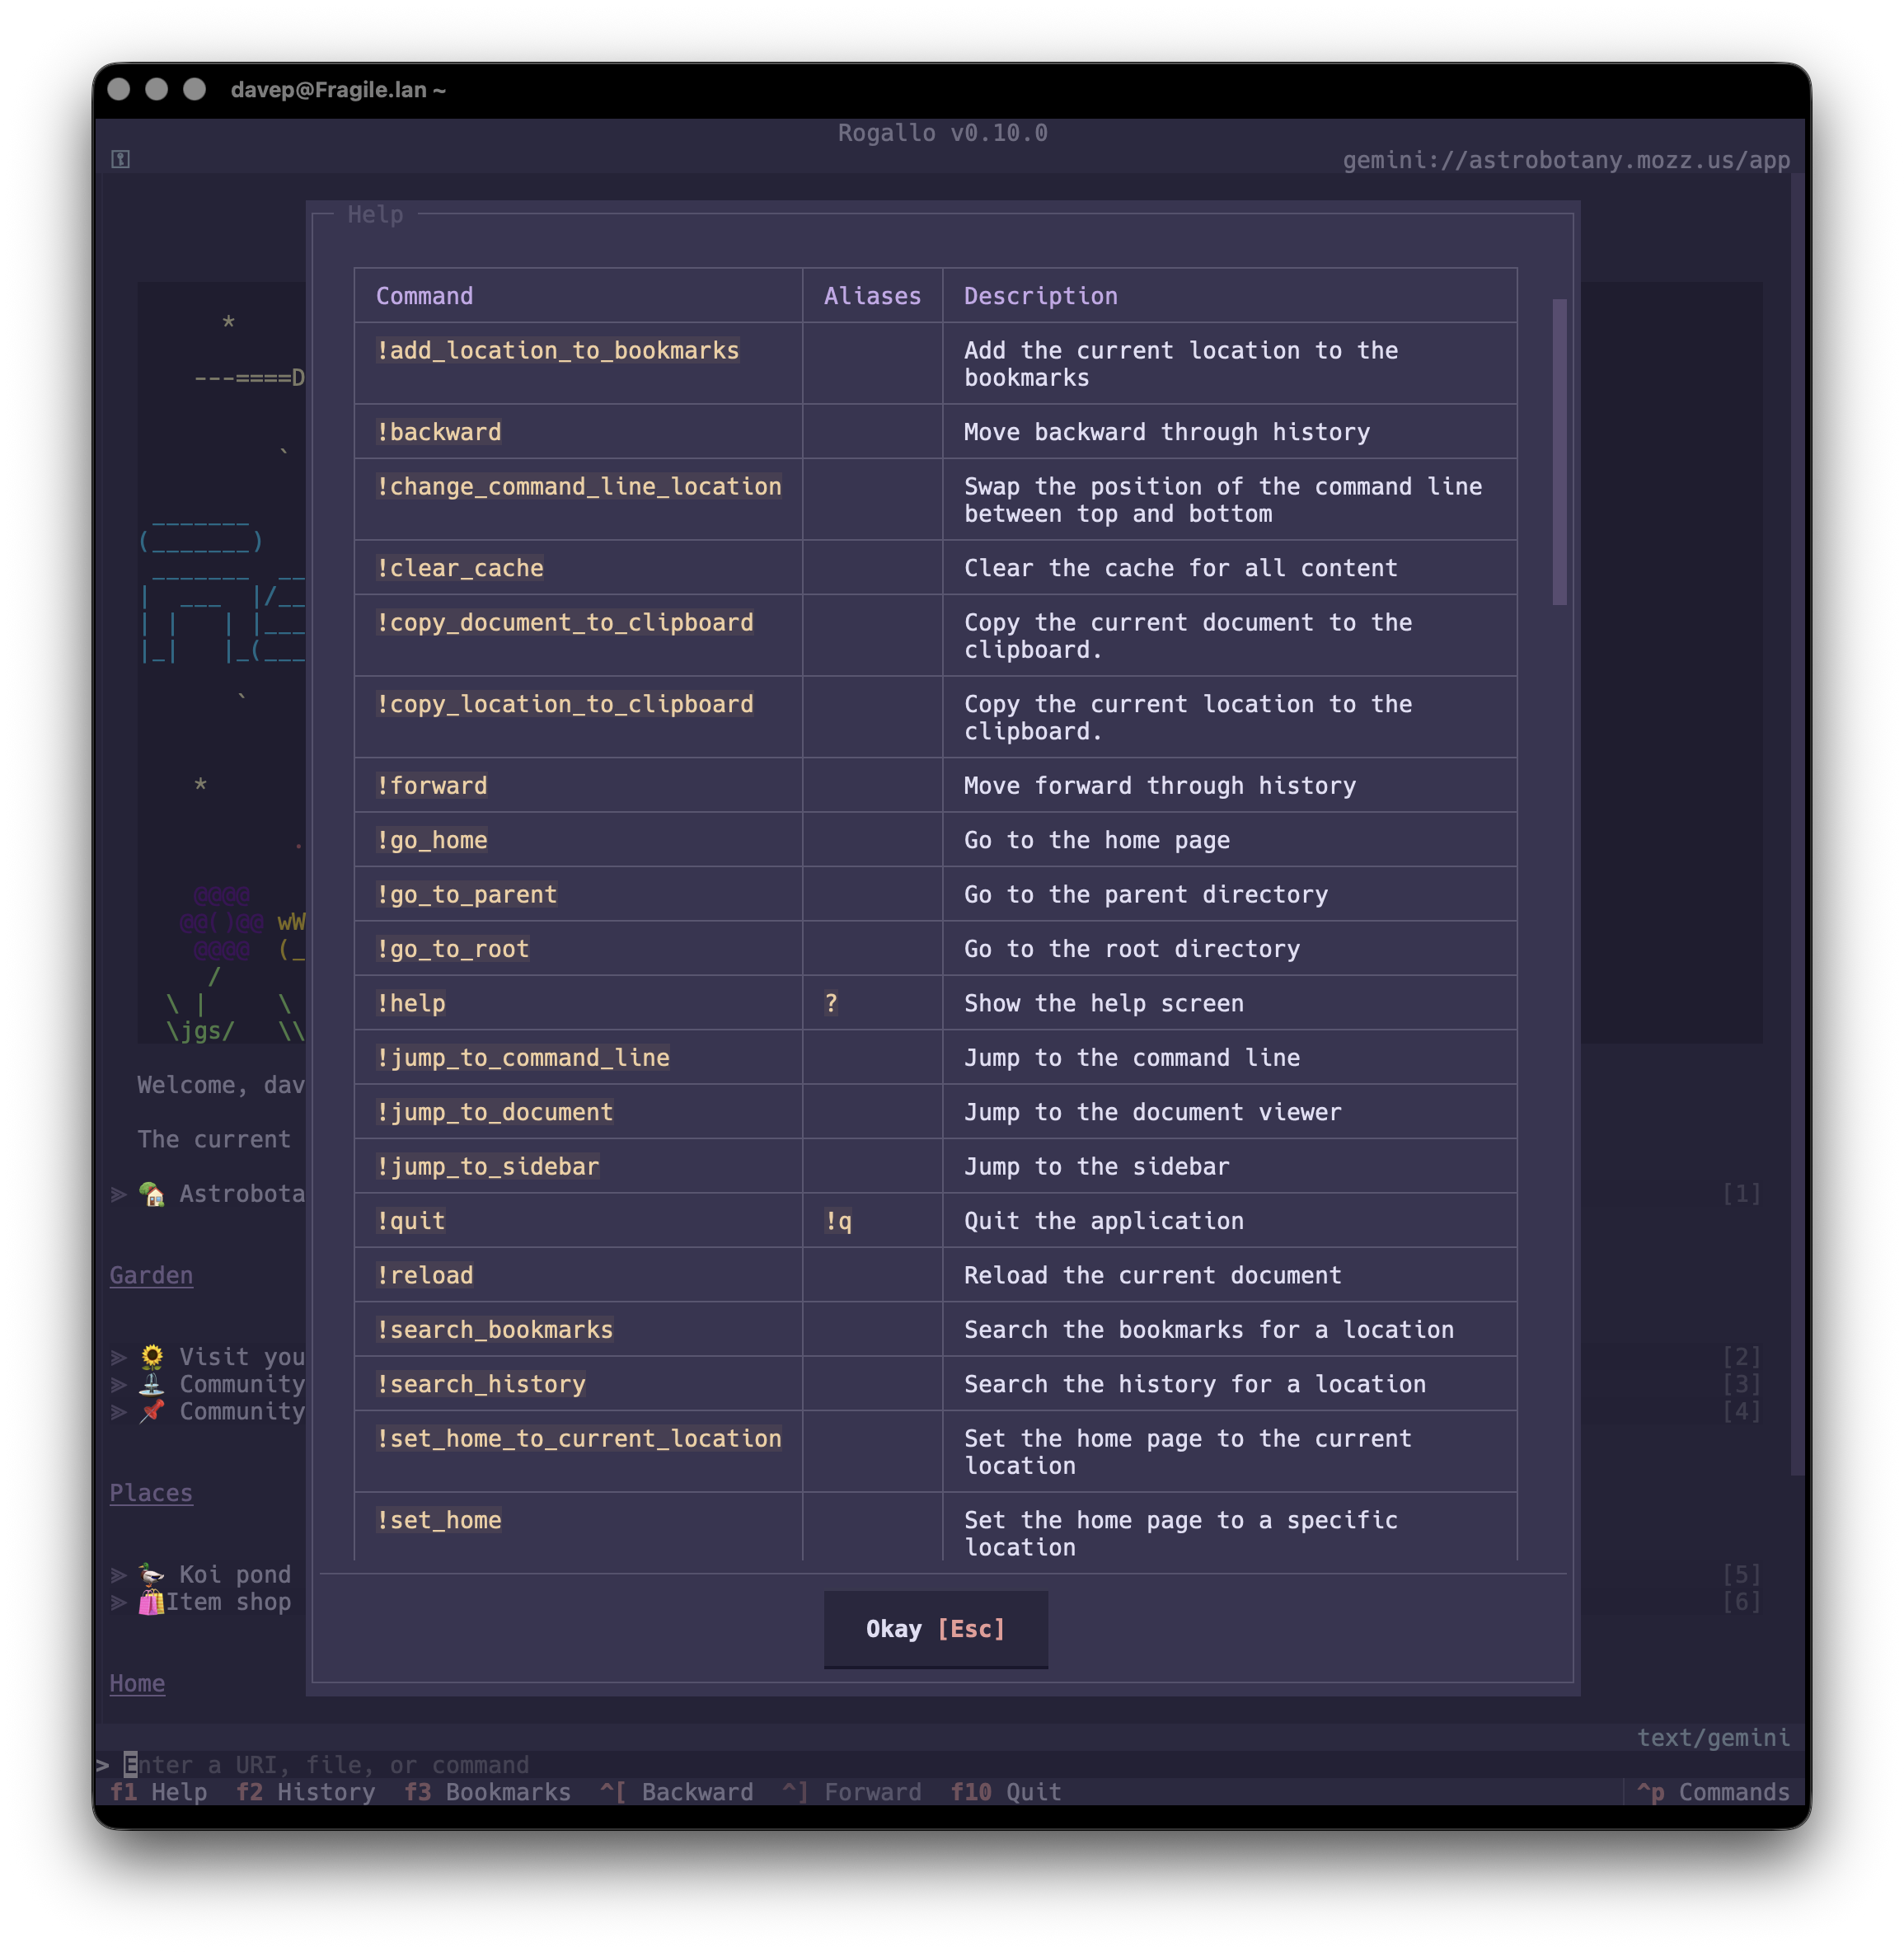Click the house emoji beside Astrobotany link
Image resolution: width=1904 pixels, height=1952 pixels.
tap(152, 1193)
